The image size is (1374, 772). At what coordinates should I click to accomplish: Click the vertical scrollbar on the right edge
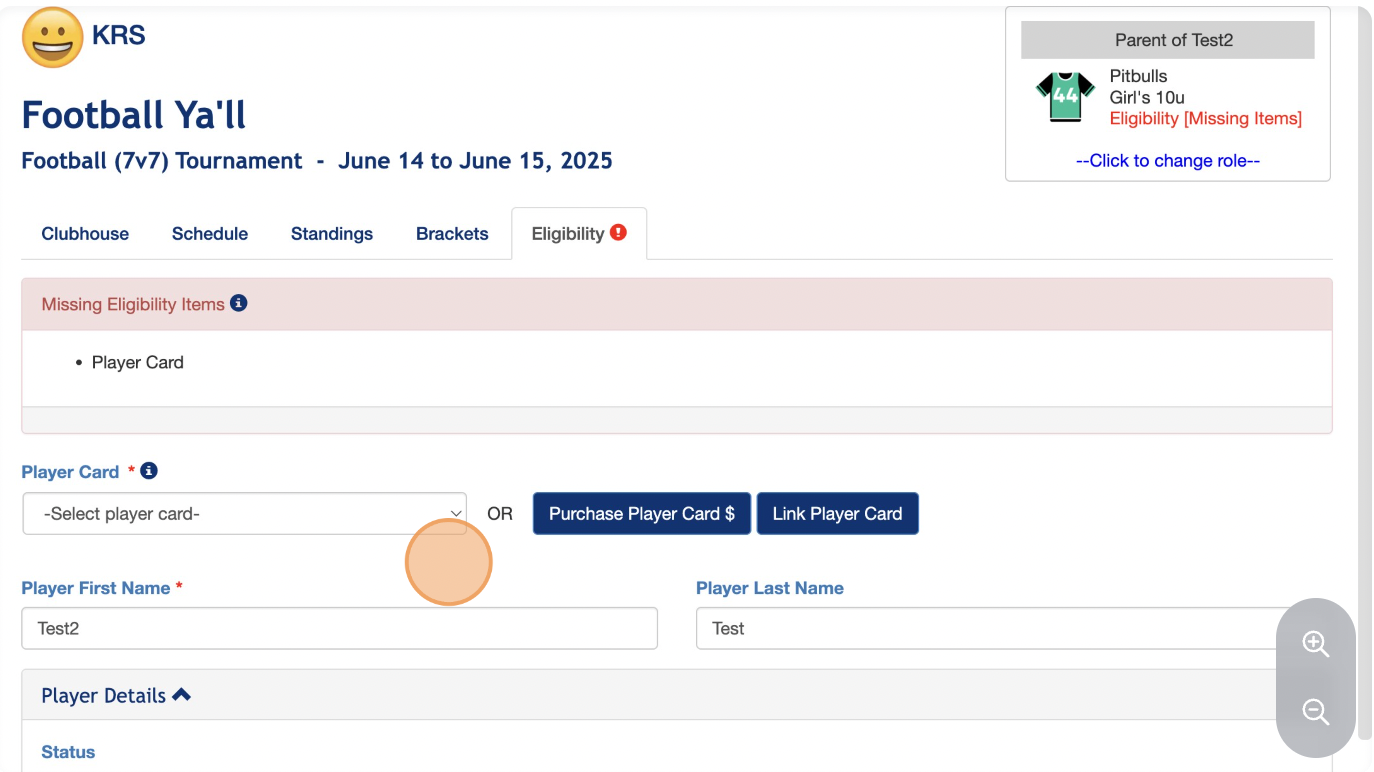tap(1364, 380)
